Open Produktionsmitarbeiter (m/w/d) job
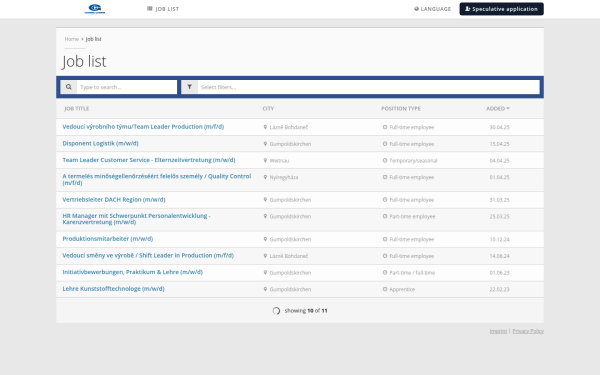This screenshot has height=375, width=600. pyautogui.click(x=108, y=239)
